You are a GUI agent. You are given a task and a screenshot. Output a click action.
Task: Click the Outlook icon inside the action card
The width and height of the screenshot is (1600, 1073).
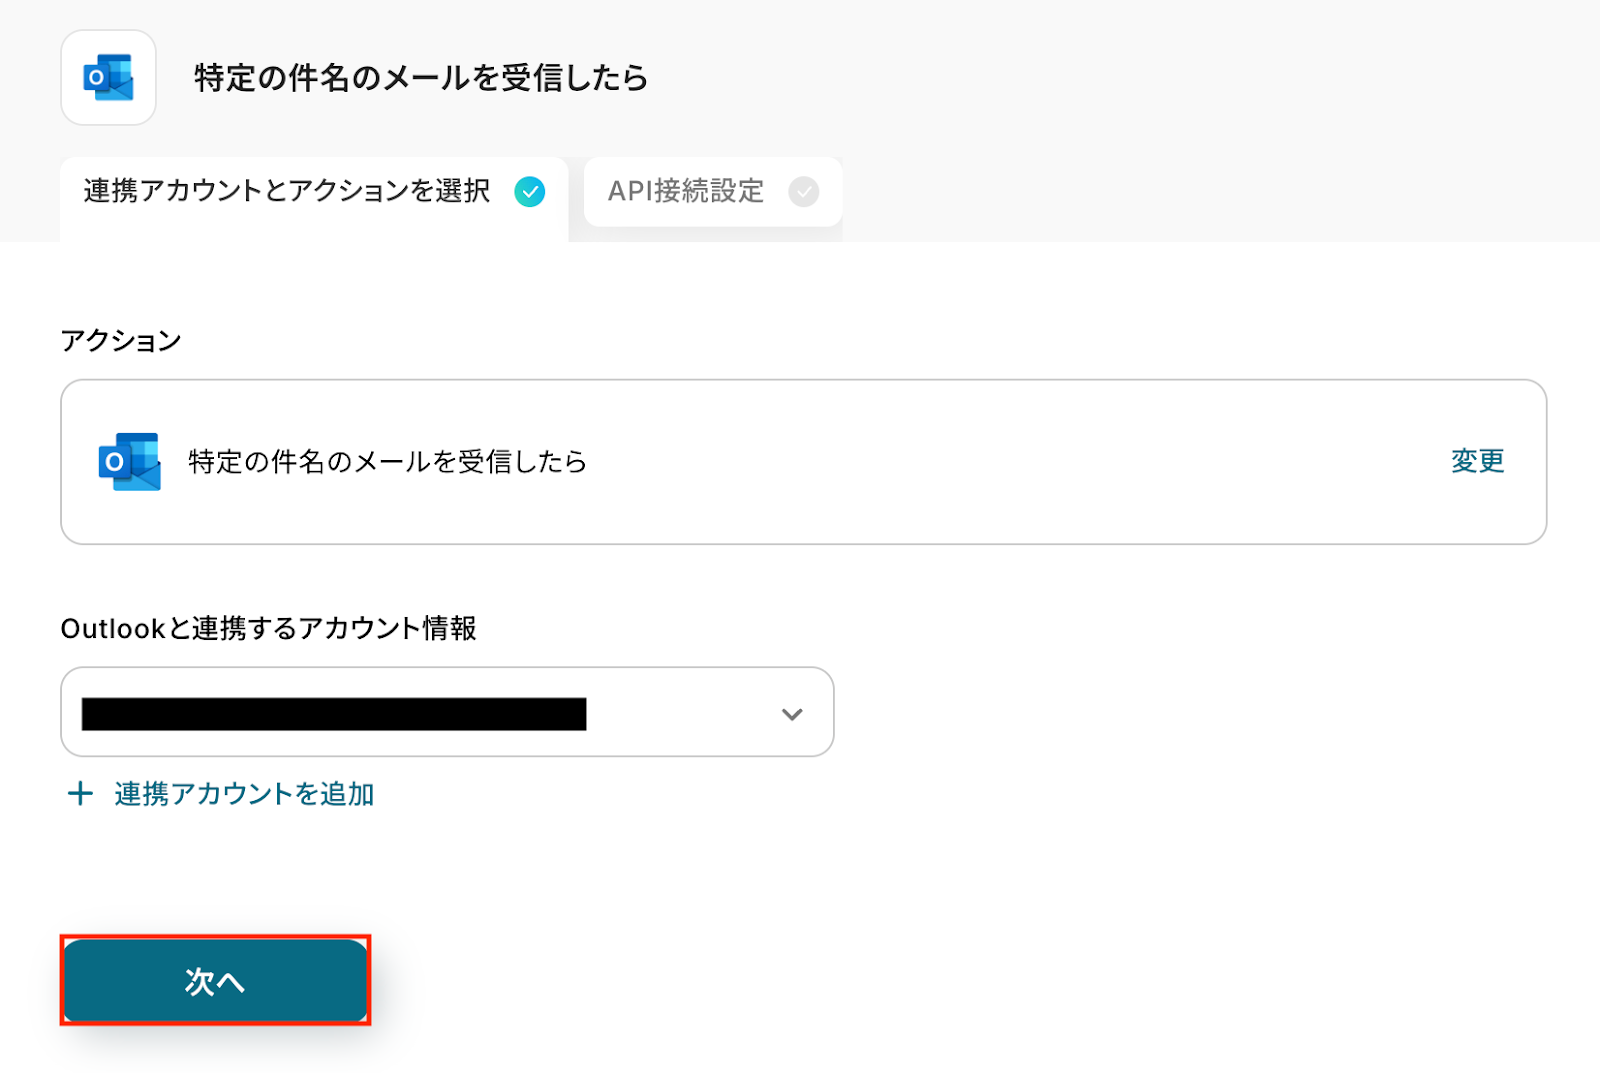(x=129, y=461)
